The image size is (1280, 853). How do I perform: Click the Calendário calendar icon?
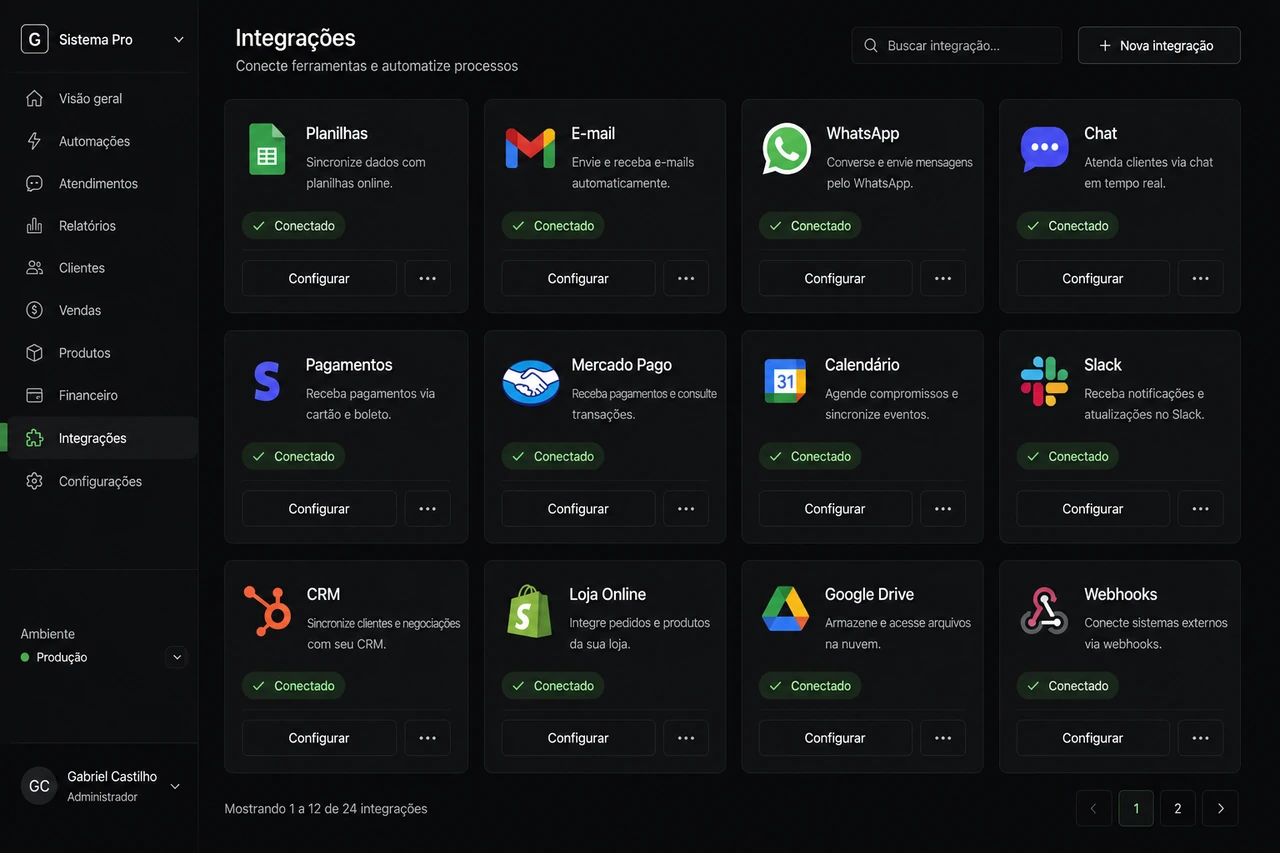pyautogui.click(x=785, y=381)
